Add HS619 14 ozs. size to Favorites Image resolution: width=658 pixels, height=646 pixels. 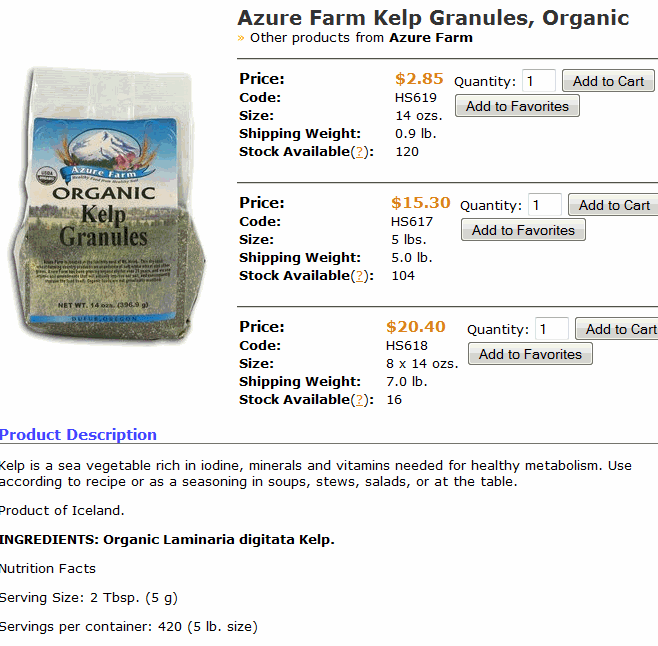pos(517,107)
